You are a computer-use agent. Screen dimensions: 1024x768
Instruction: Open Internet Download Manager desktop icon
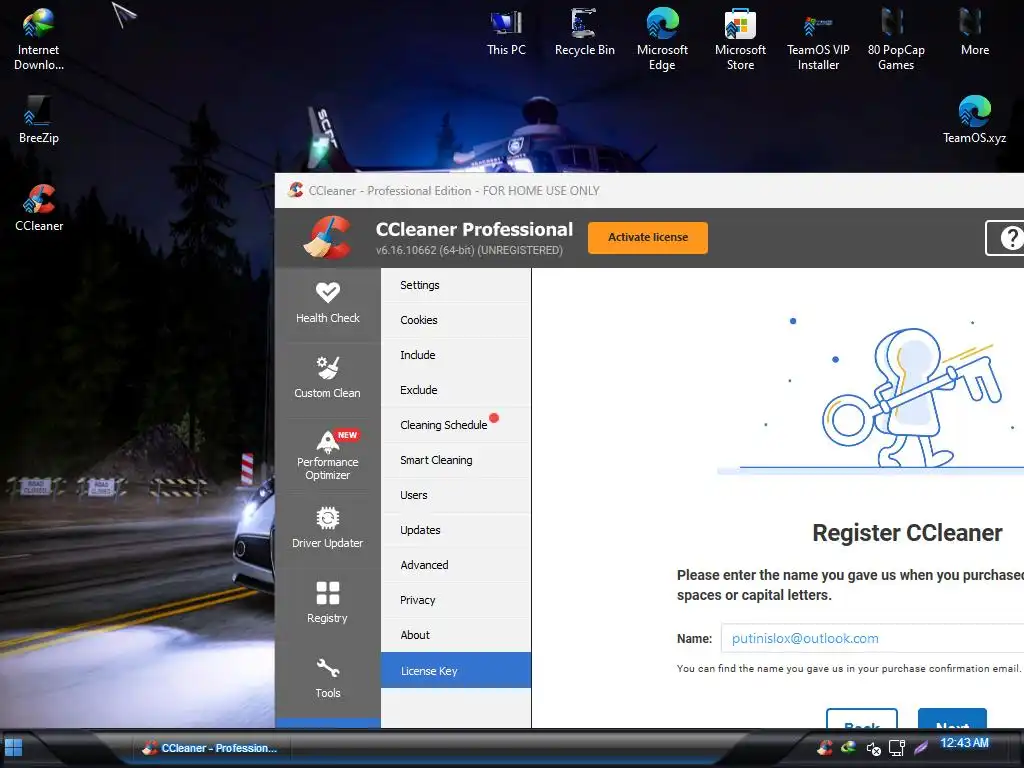(x=39, y=38)
